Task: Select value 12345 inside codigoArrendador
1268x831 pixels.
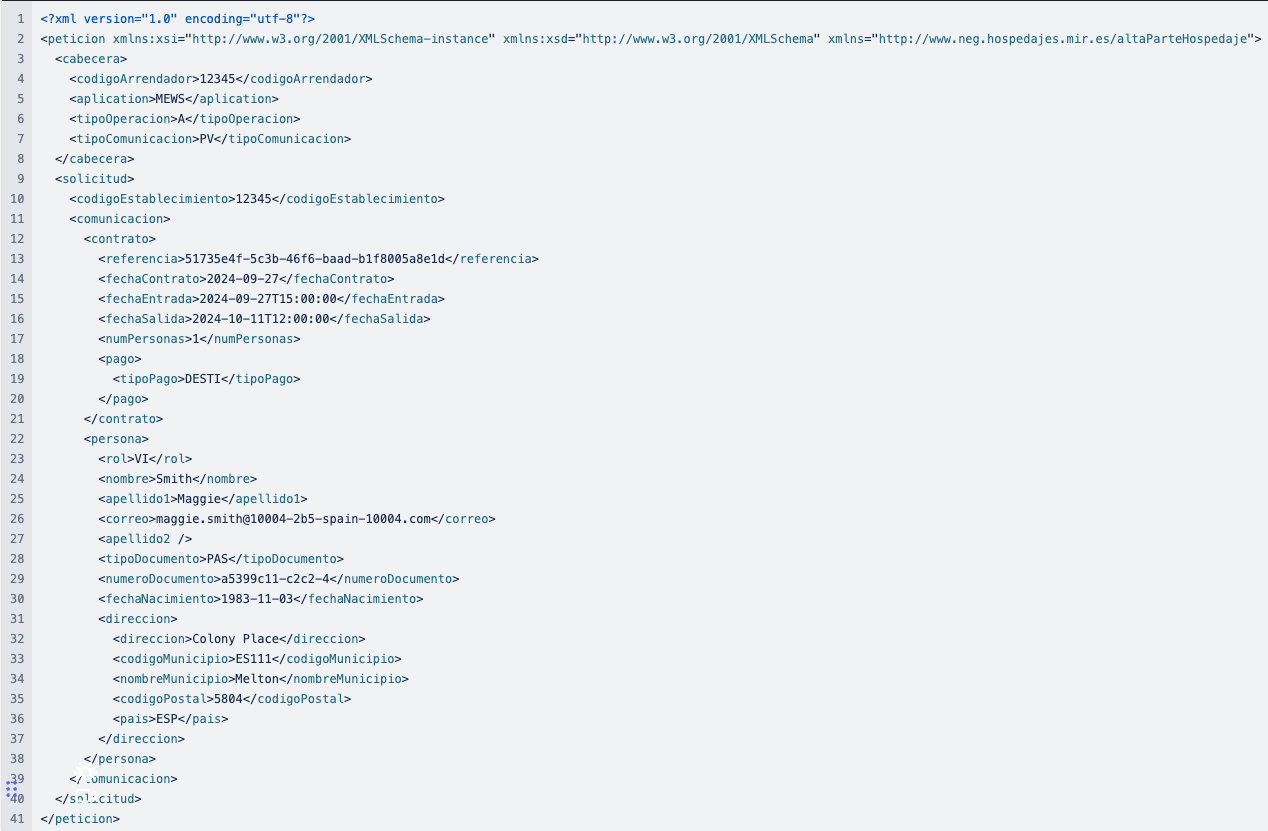Action: click(x=217, y=79)
